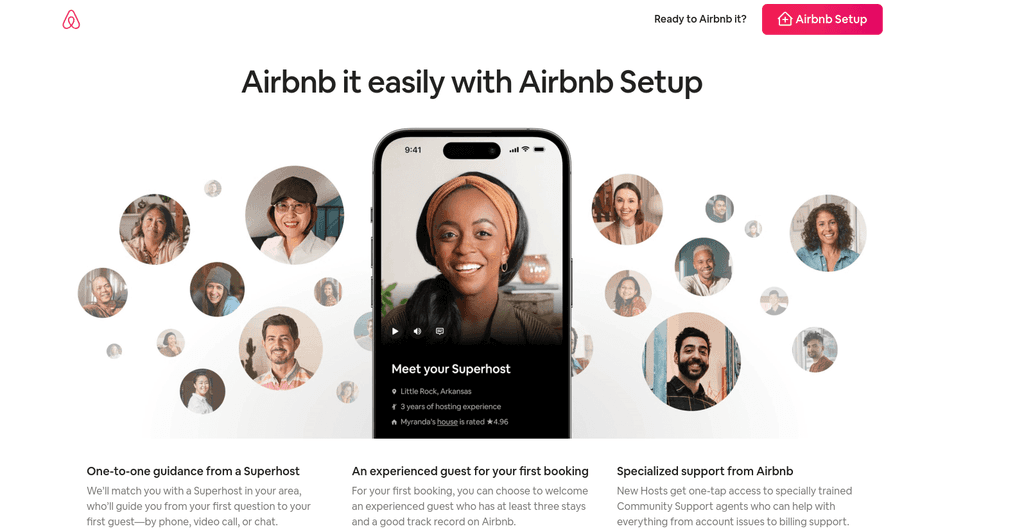Mute the video with the speaker icon
Image resolution: width=1024 pixels, height=528 pixels.
point(417,331)
